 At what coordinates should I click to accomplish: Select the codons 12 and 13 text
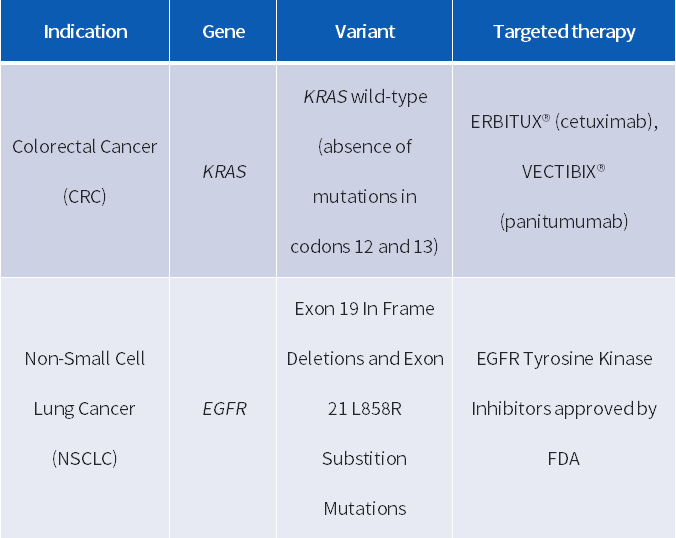[x=365, y=247]
